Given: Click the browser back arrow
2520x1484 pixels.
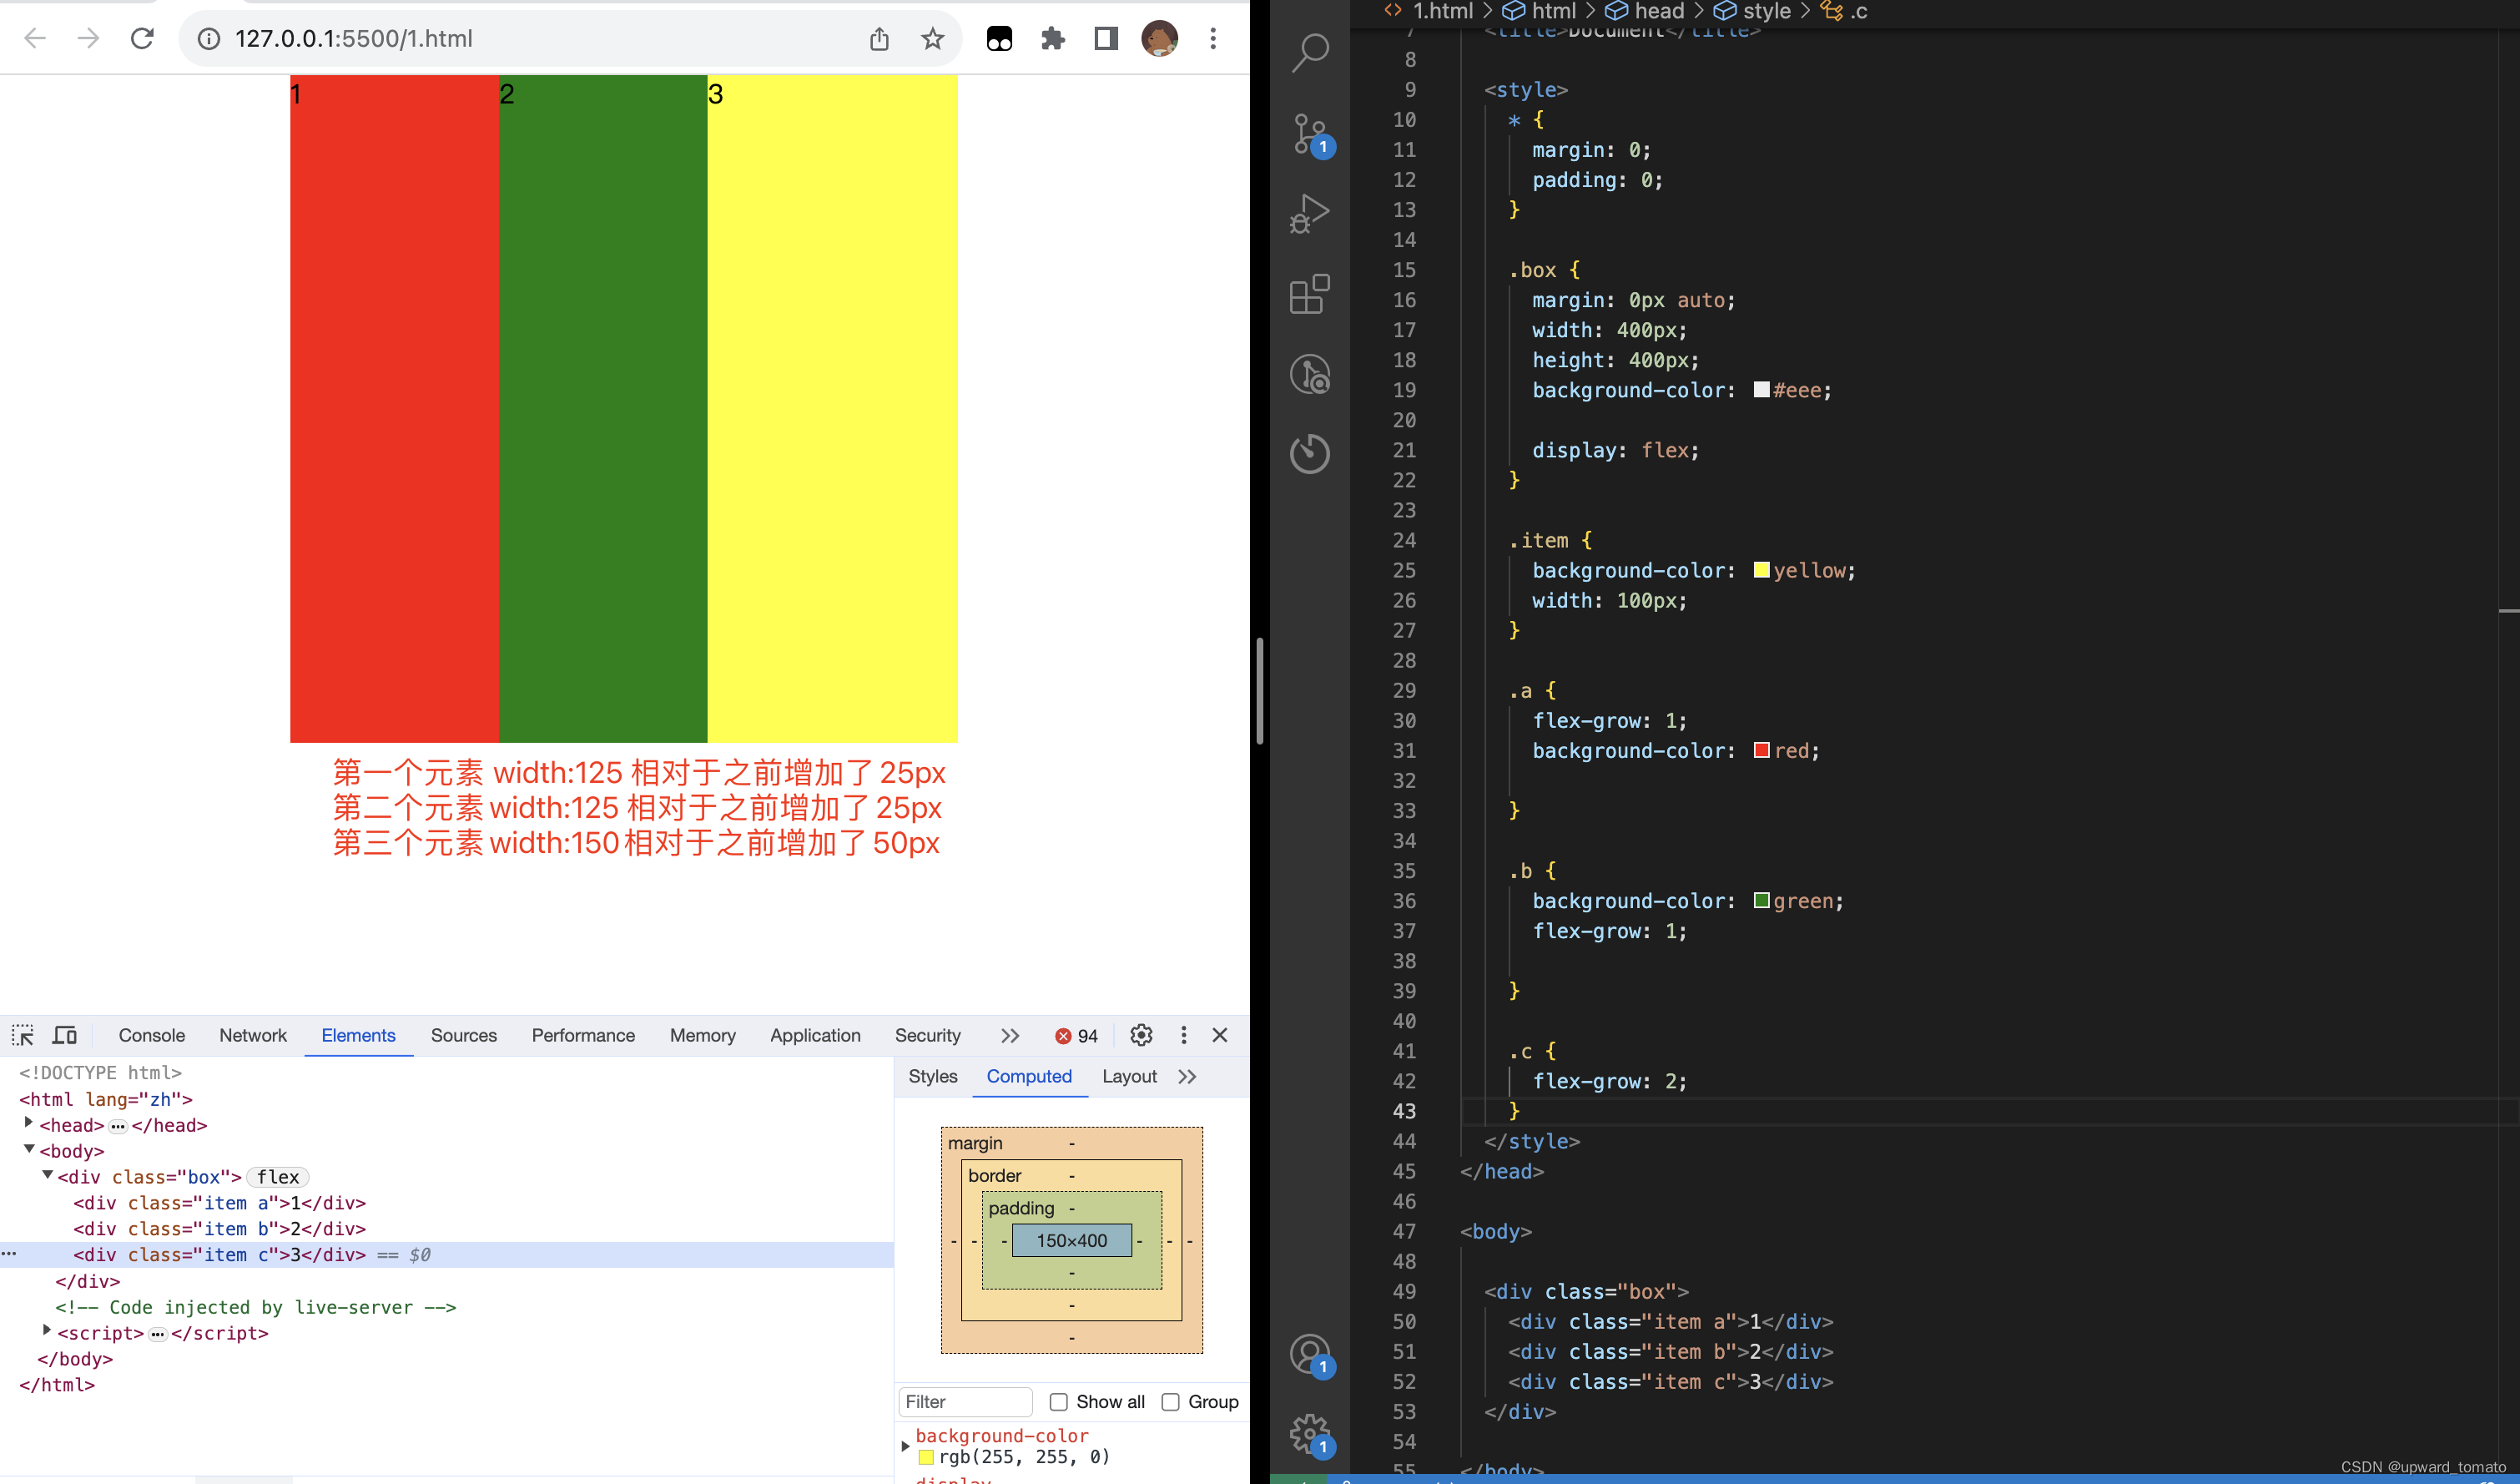Looking at the screenshot, I should point(35,39).
